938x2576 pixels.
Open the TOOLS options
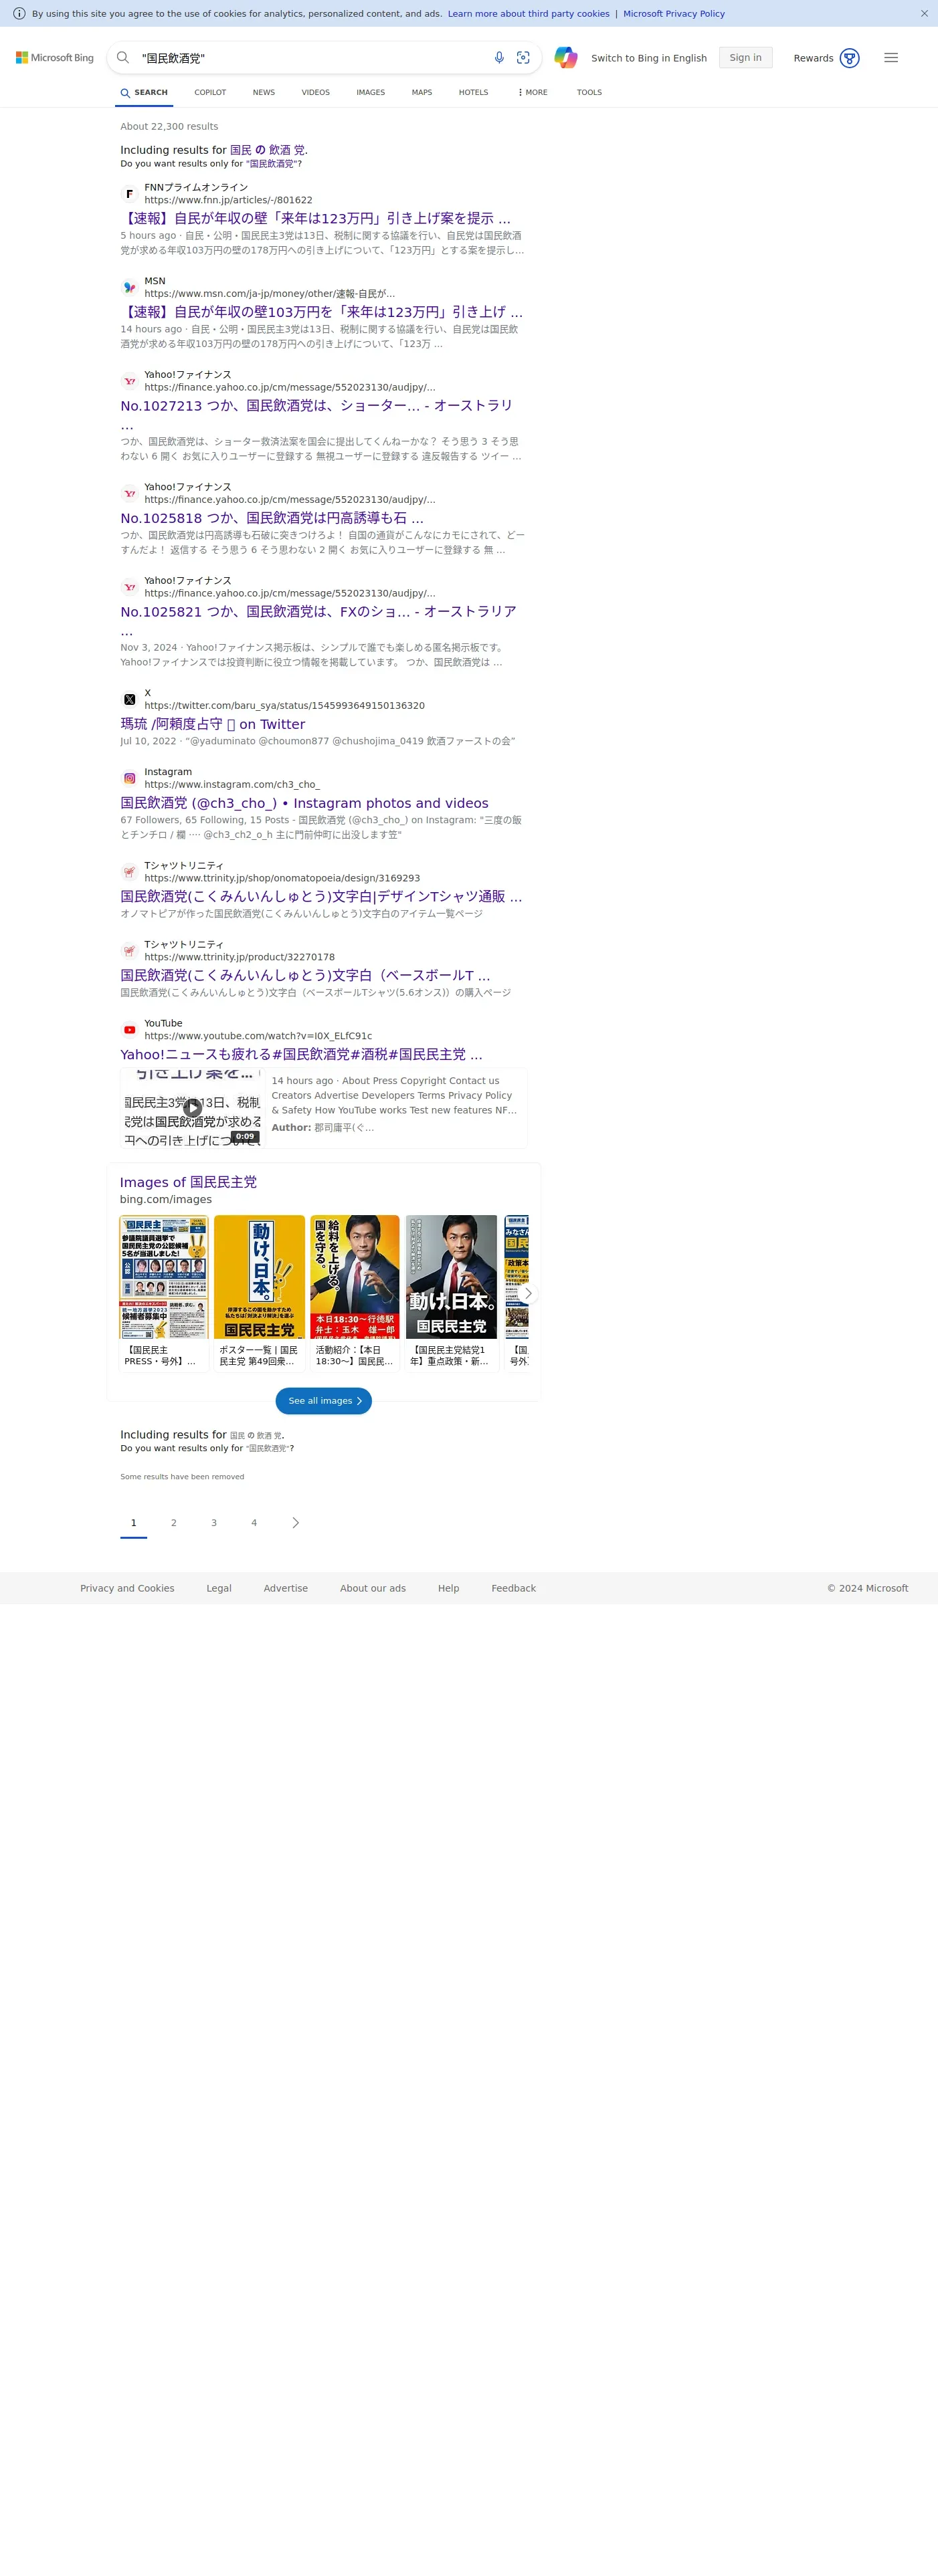pyautogui.click(x=589, y=92)
